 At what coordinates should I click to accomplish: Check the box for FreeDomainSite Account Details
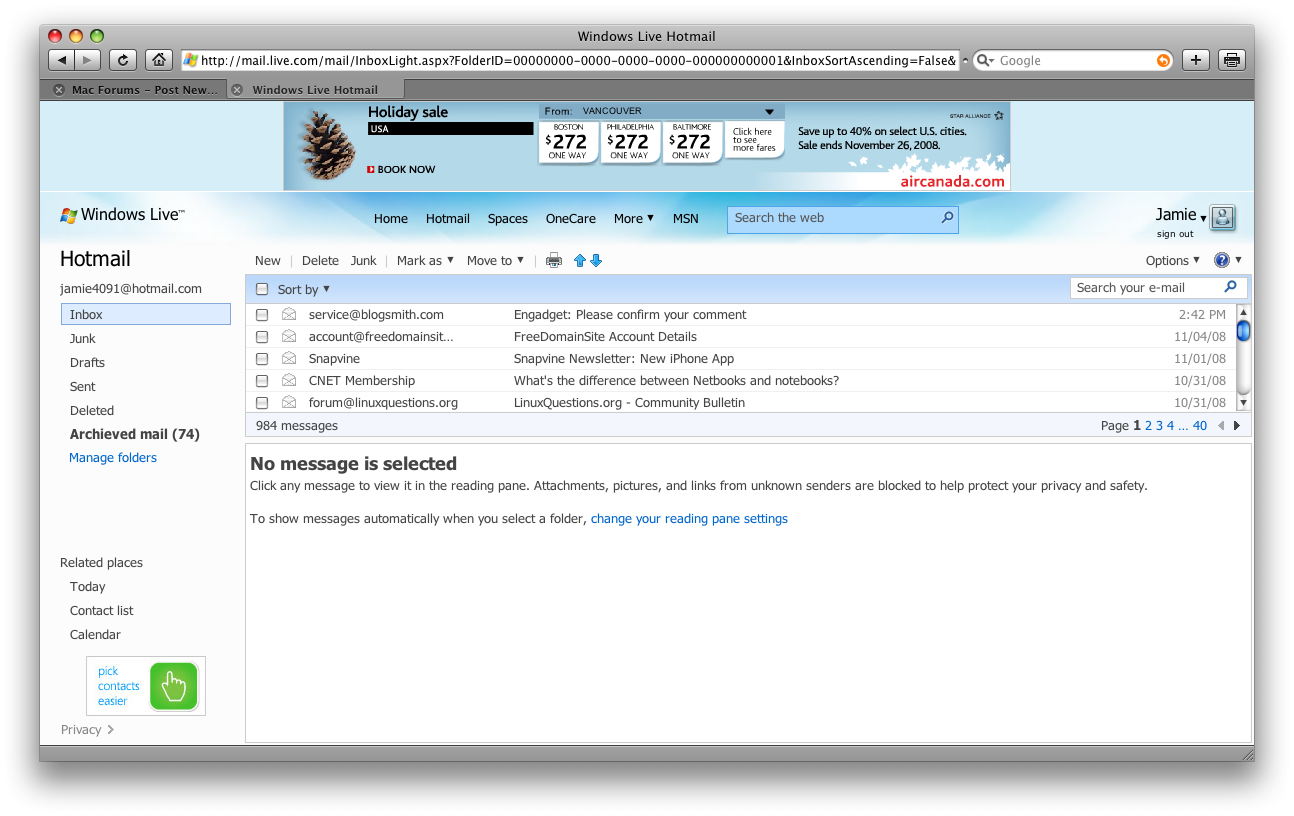[x=262, y=337]
